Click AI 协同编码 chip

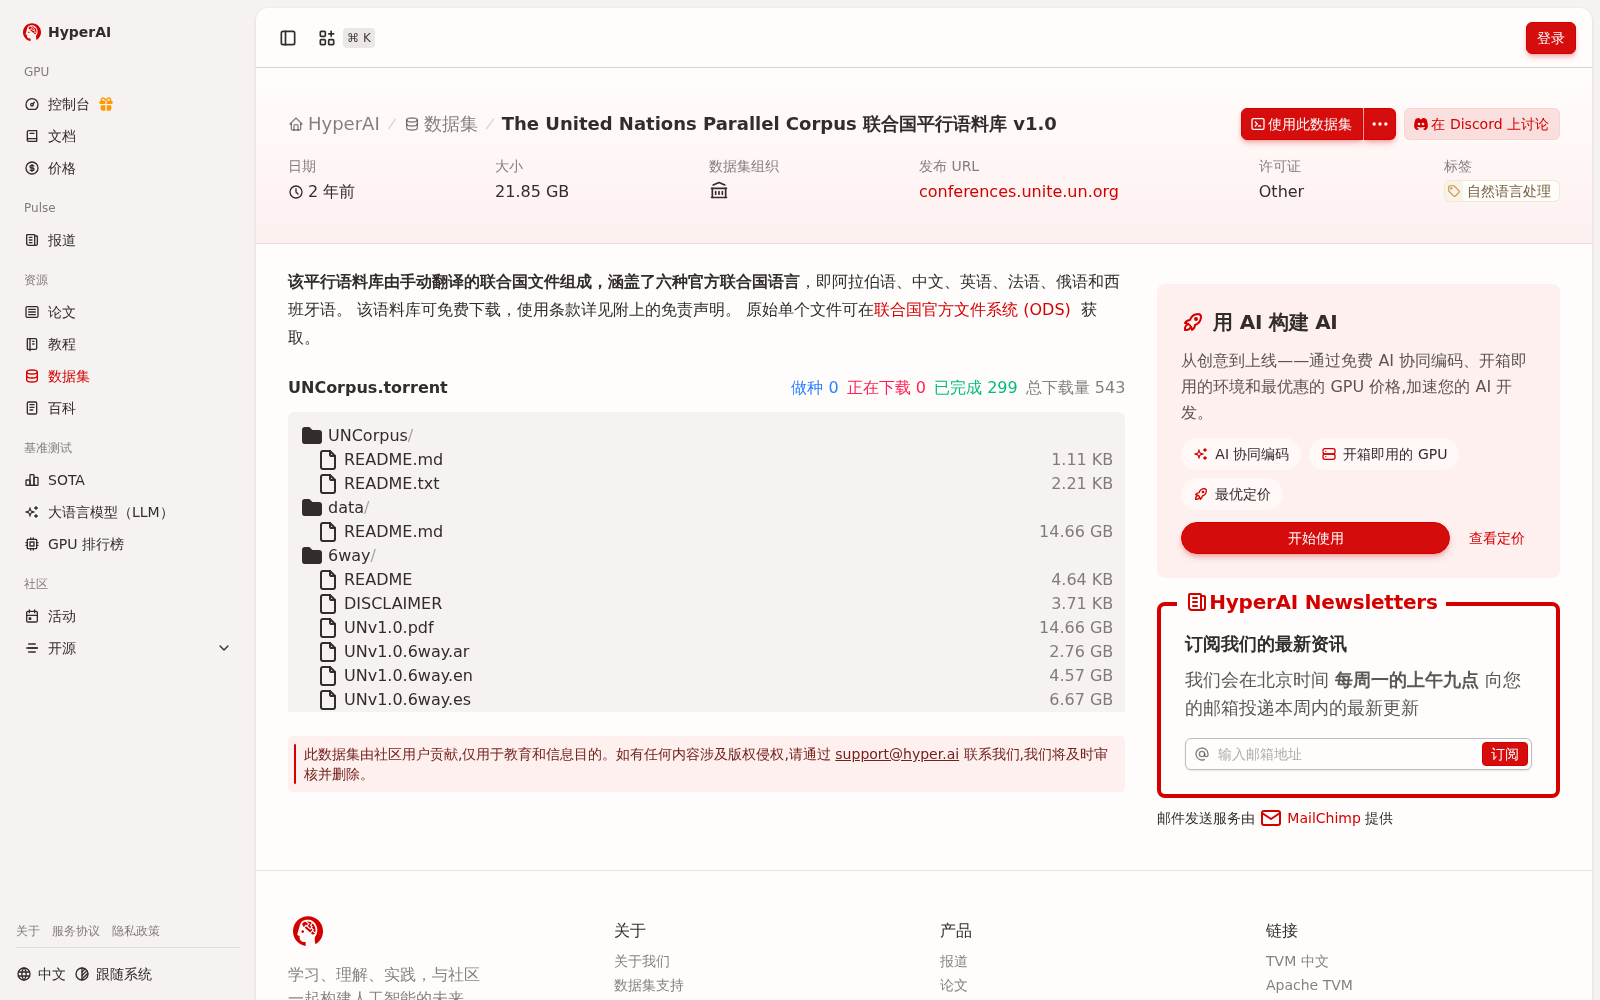(x=1241, y=454)
